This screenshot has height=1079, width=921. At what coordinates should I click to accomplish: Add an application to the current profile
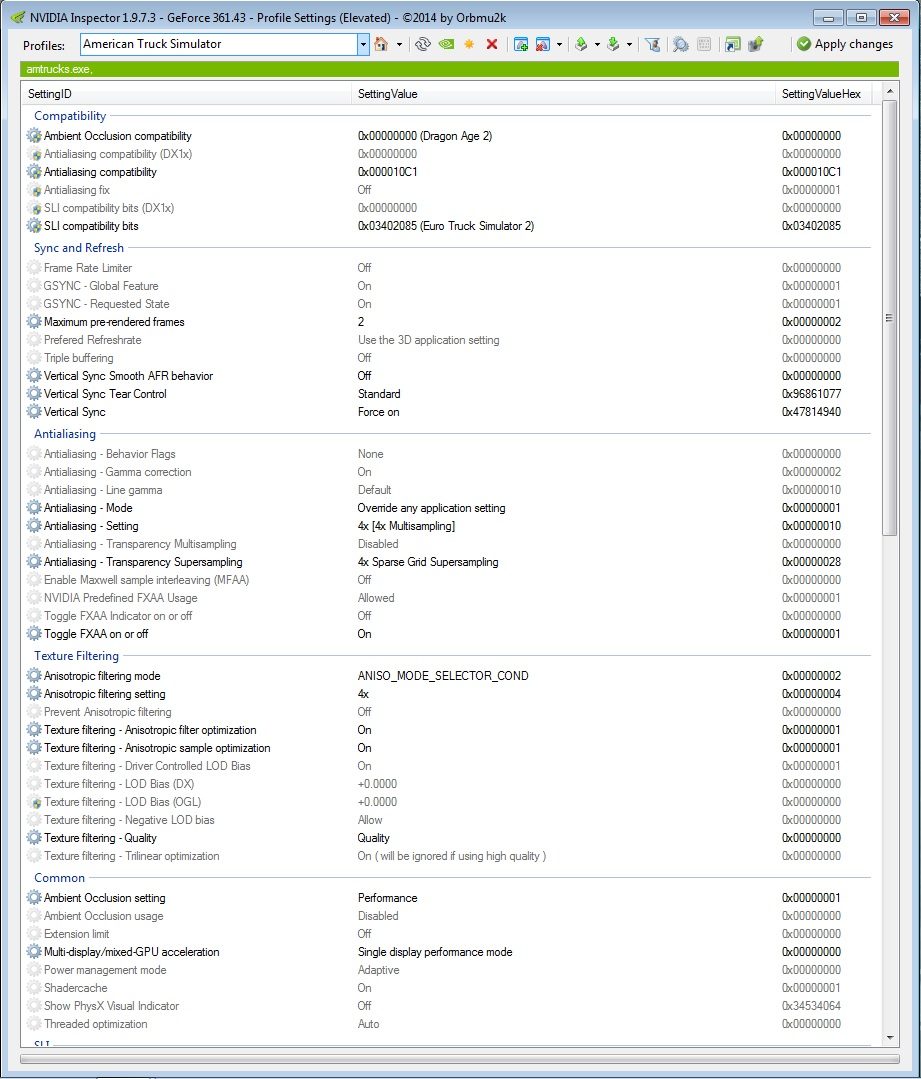521,44
